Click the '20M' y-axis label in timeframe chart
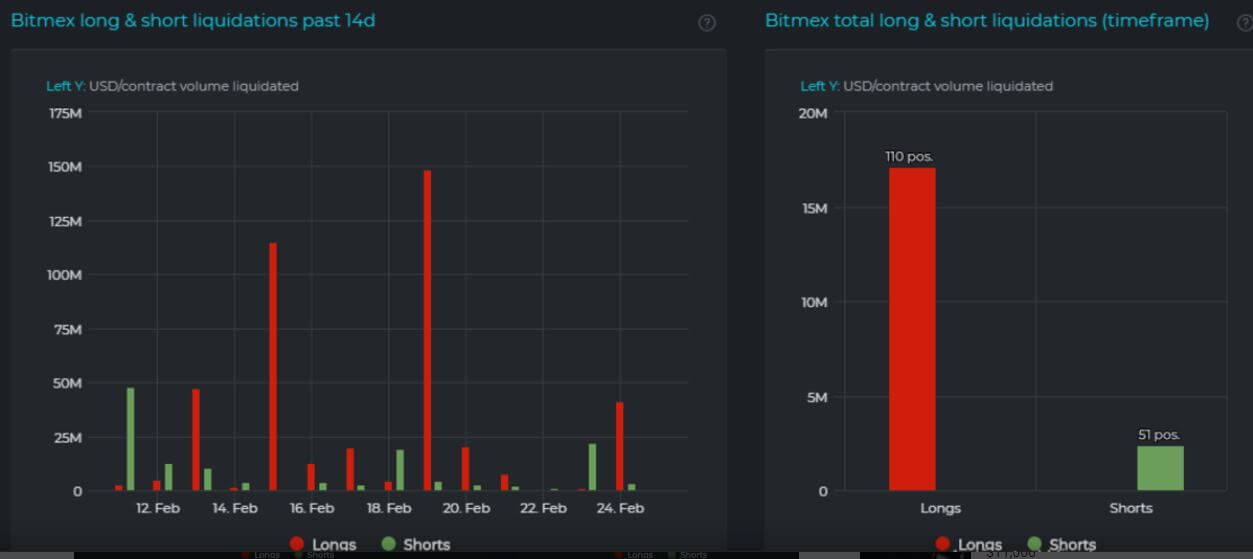This screenshot has height=559, width=1253. pyautogui.click(x=813, y=113)
